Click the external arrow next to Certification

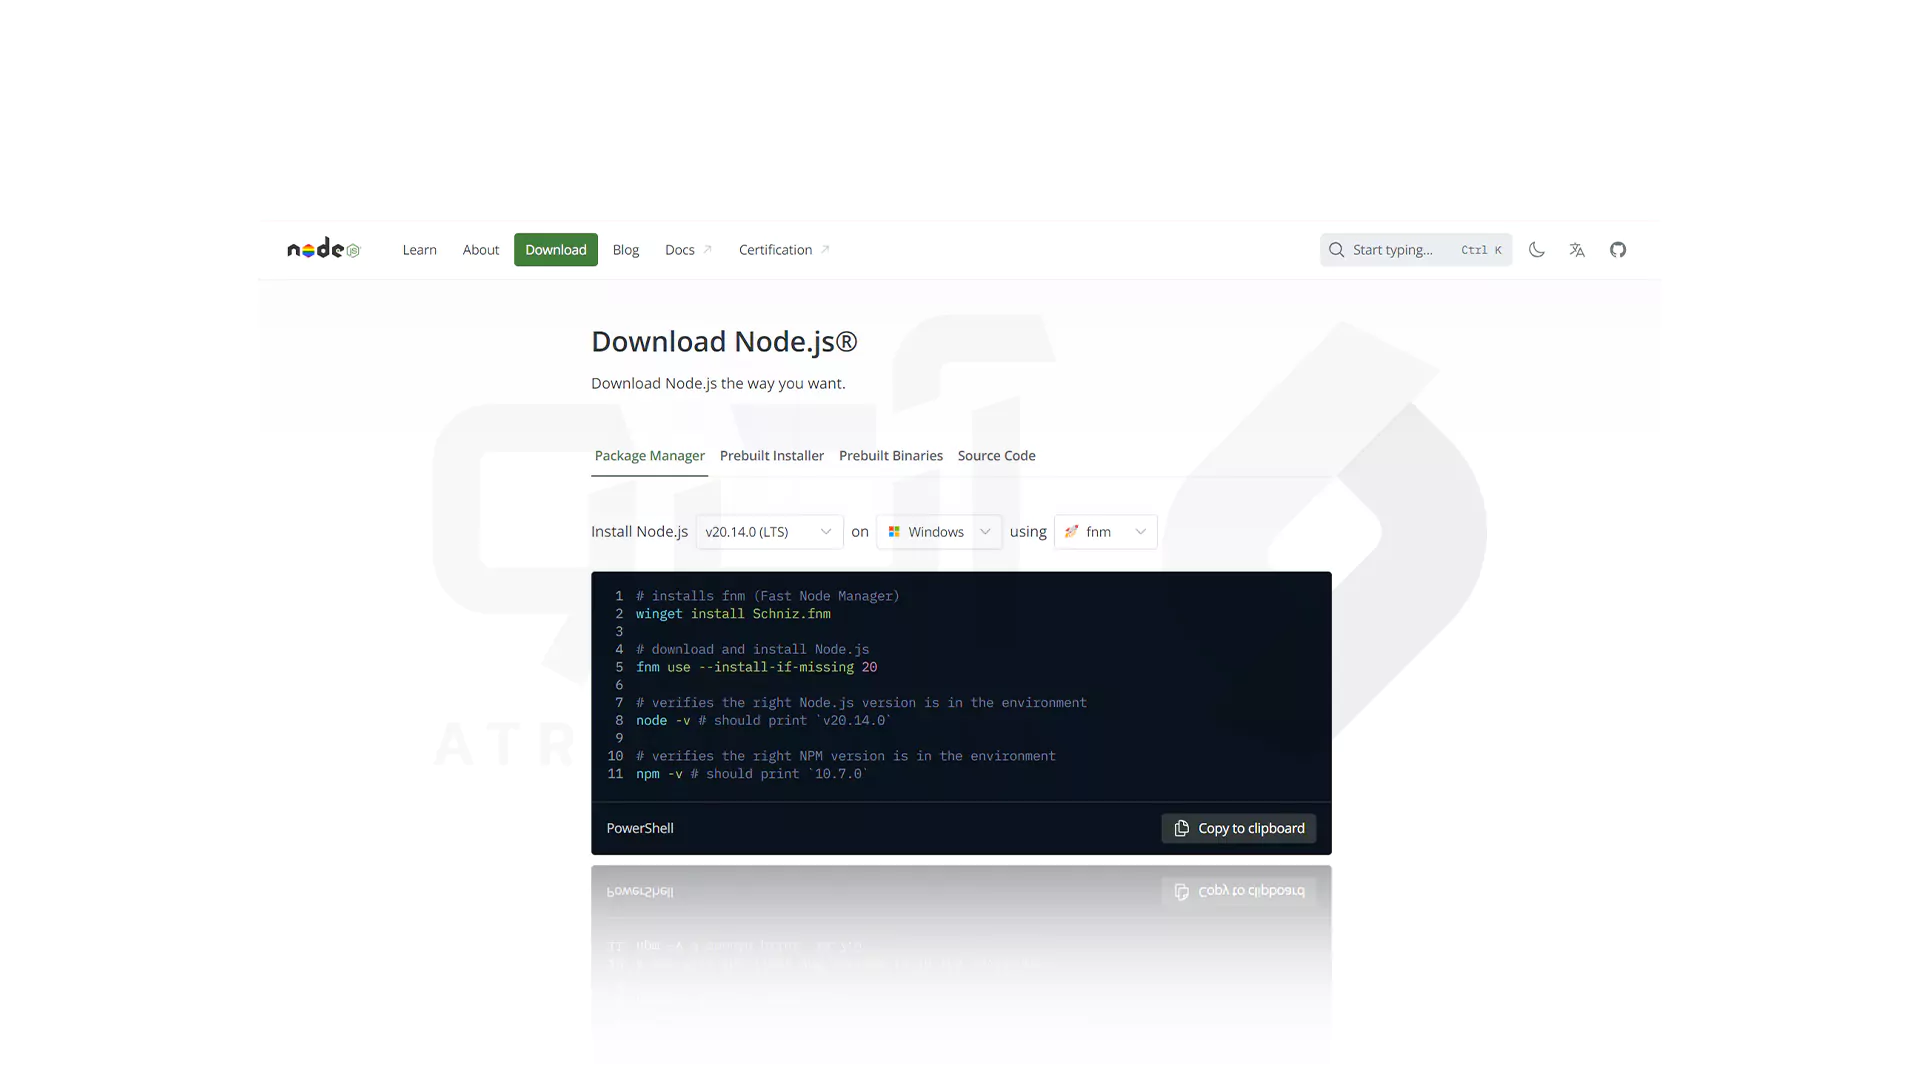pyautogui.click(x=825, y=249)
